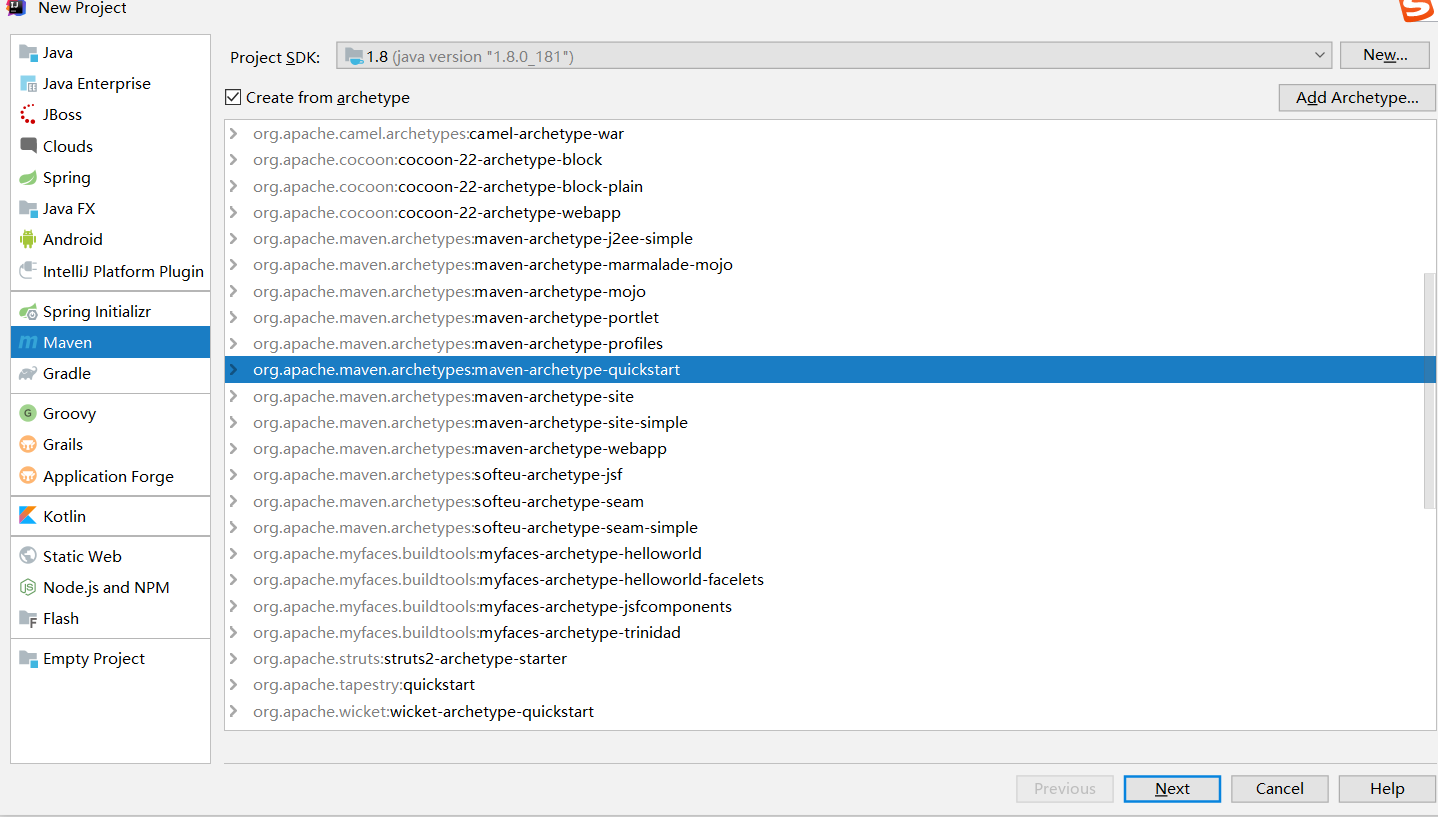Click the Static Web globe icon
The image size is (1438, 817).
click(x=28, y=557)
